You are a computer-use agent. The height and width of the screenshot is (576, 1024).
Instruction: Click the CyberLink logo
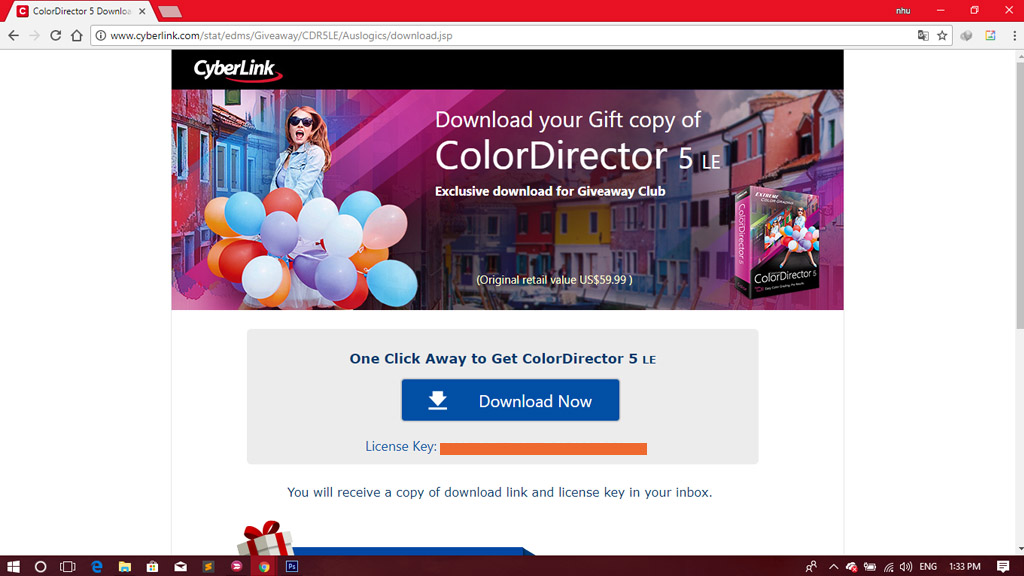point(237,70)
